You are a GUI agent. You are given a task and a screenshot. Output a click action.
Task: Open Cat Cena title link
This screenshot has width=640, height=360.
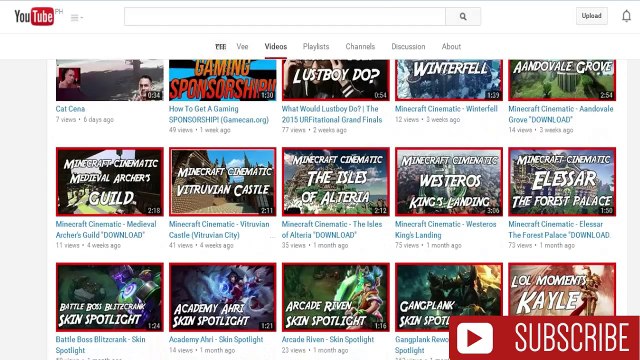(x=70, y=109)
